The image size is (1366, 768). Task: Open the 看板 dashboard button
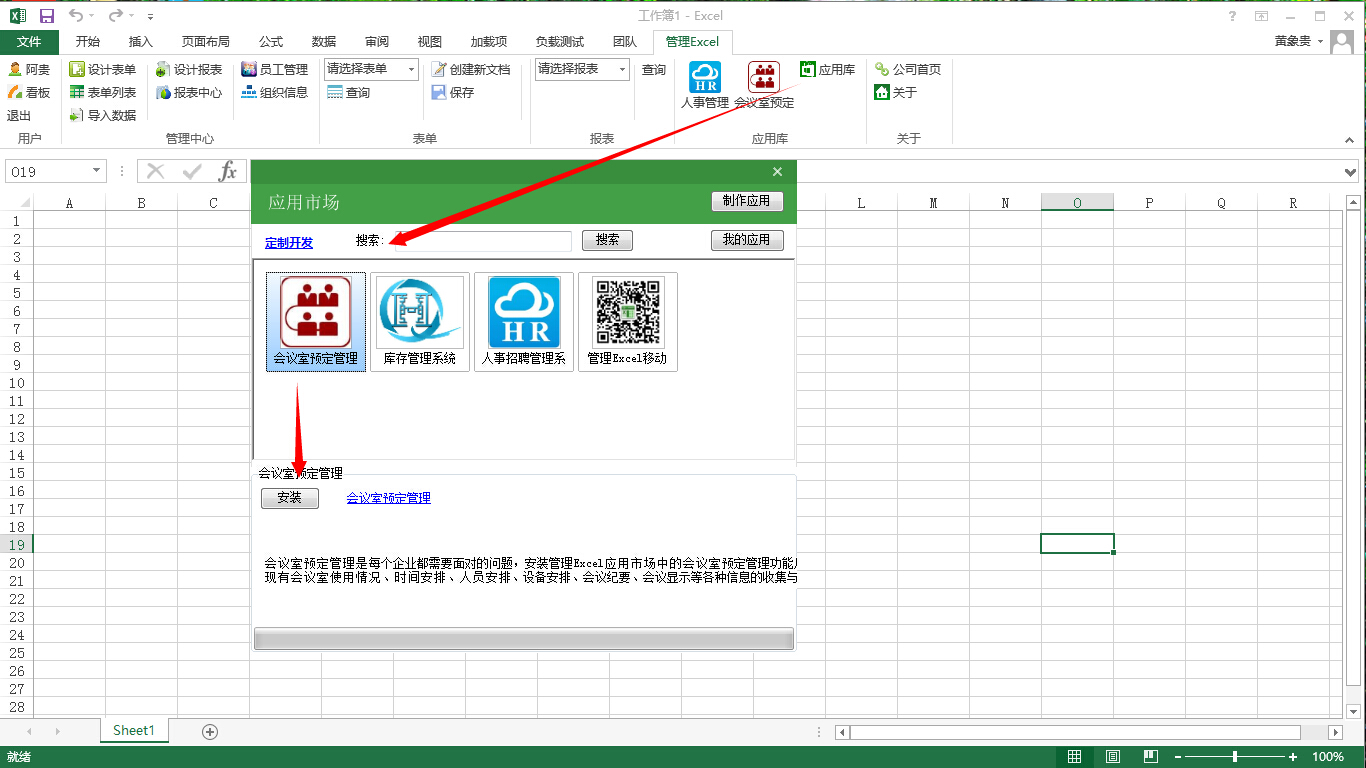click(x=29, y=92)
